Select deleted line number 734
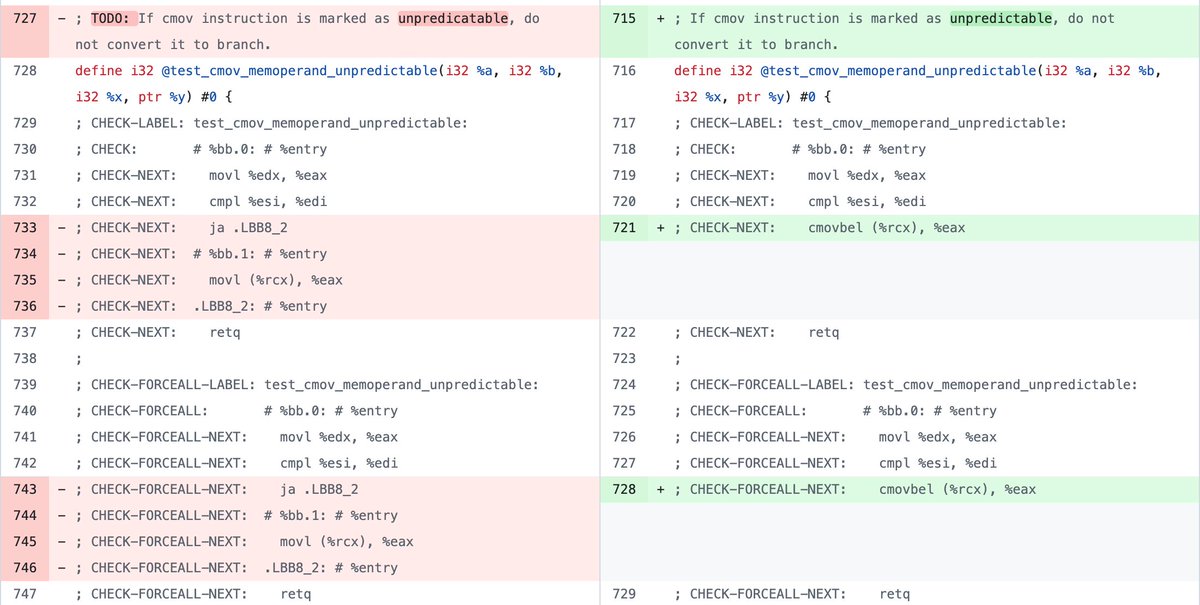The image size is (1200, 605). click(25, 254)
